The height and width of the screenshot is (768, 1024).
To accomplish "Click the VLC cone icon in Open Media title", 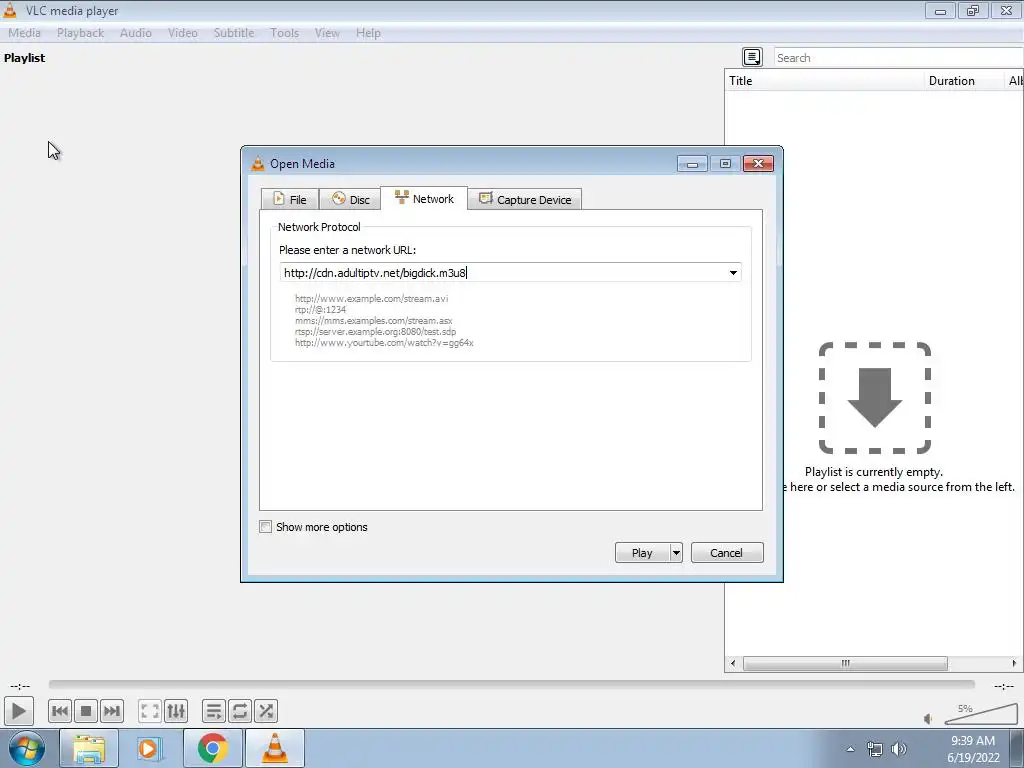I will (258, 163).
